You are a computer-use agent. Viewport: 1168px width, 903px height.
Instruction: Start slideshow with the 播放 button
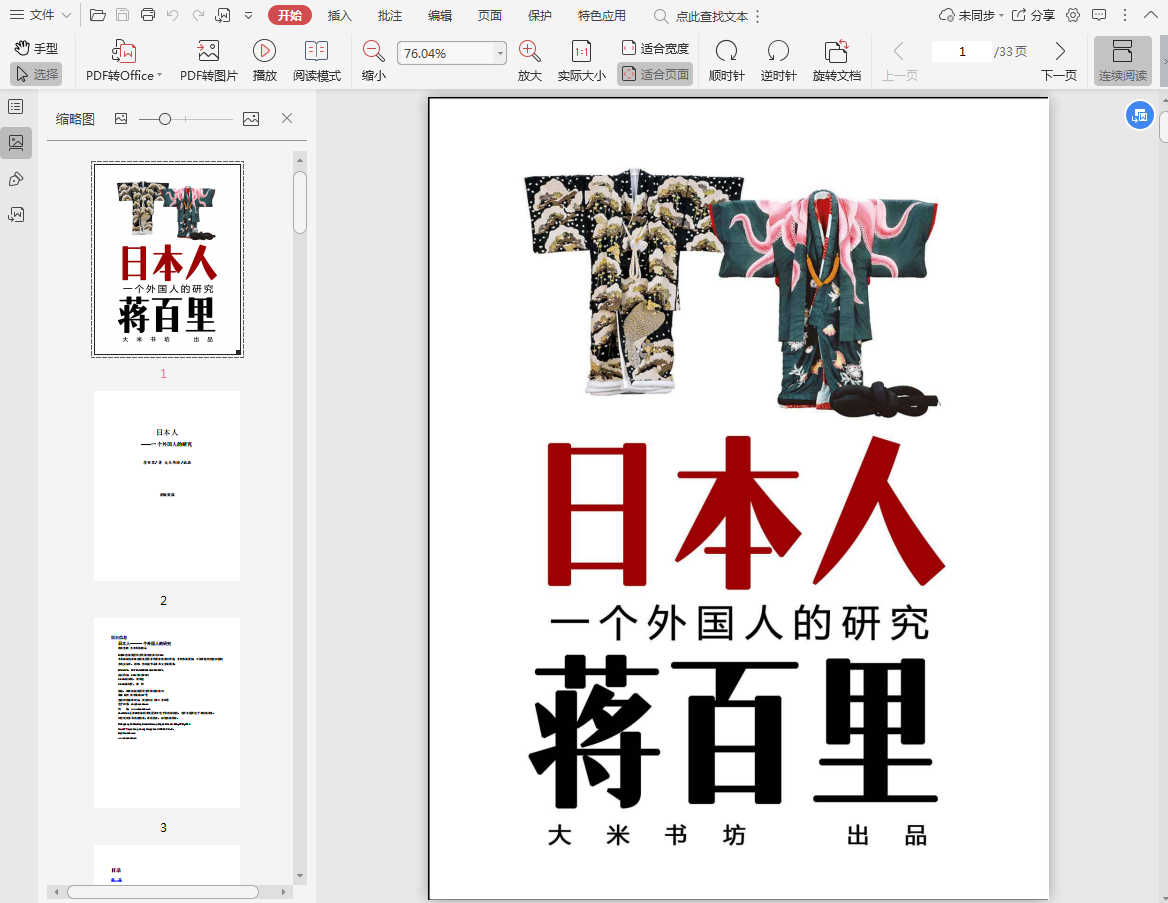264,52
